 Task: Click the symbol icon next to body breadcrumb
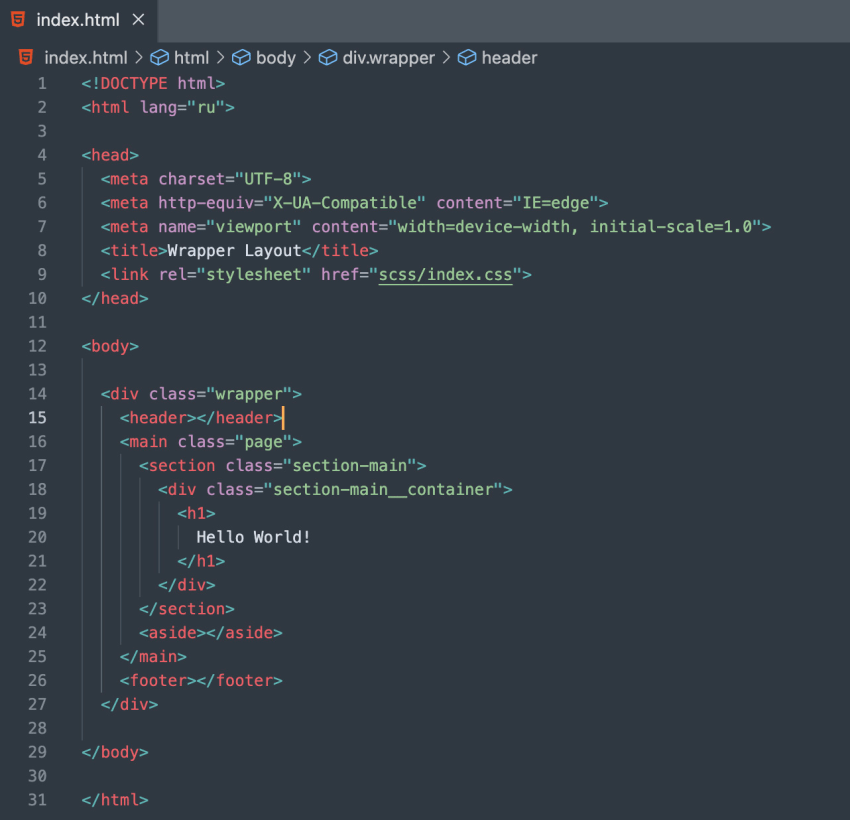pos(240,57)
